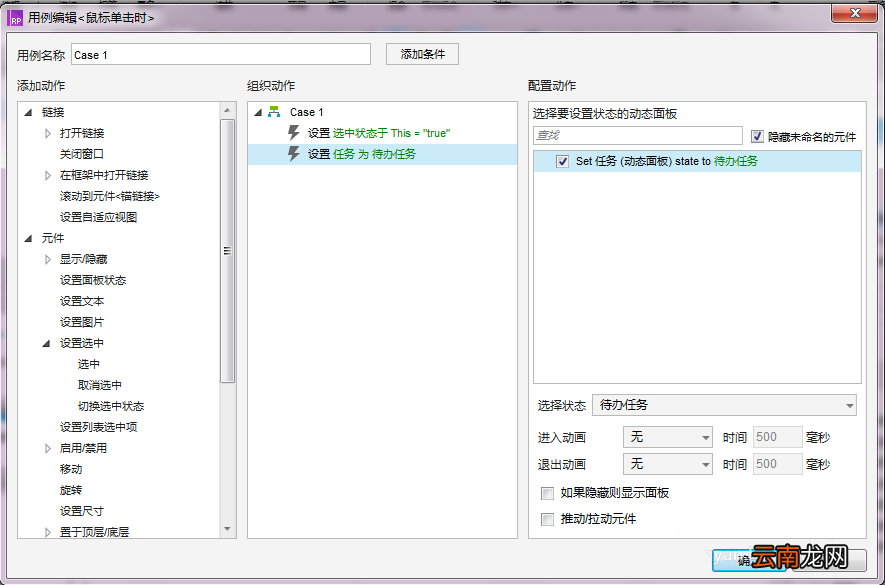
Task: Collapse the 元件 category
Action: [x=28, y=239]
